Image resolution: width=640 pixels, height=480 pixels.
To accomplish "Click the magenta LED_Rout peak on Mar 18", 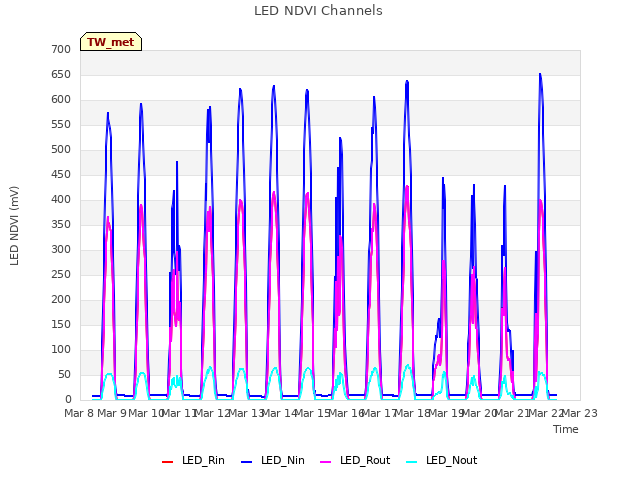I will pos(407,187).
